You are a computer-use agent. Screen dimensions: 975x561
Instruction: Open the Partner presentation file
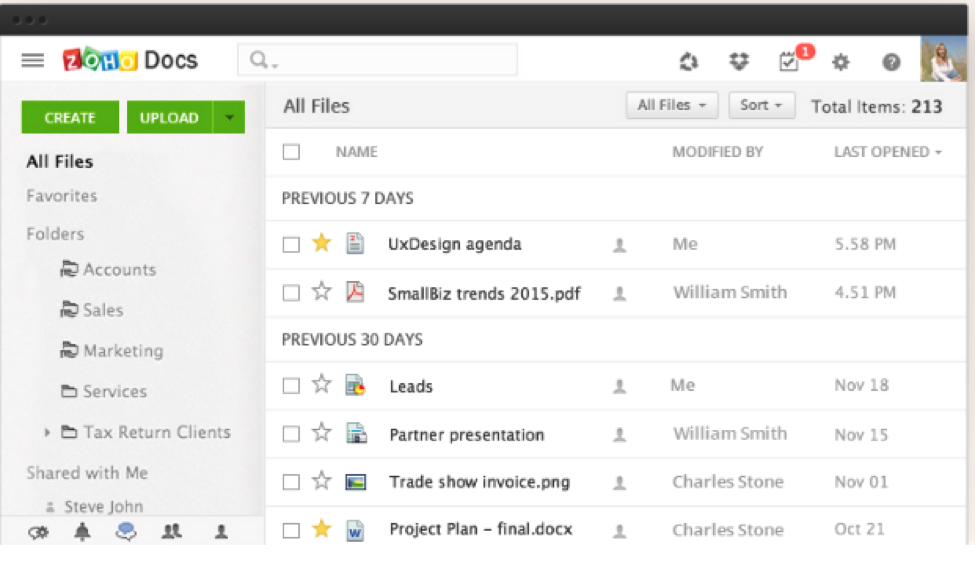(x=467, y=435)
